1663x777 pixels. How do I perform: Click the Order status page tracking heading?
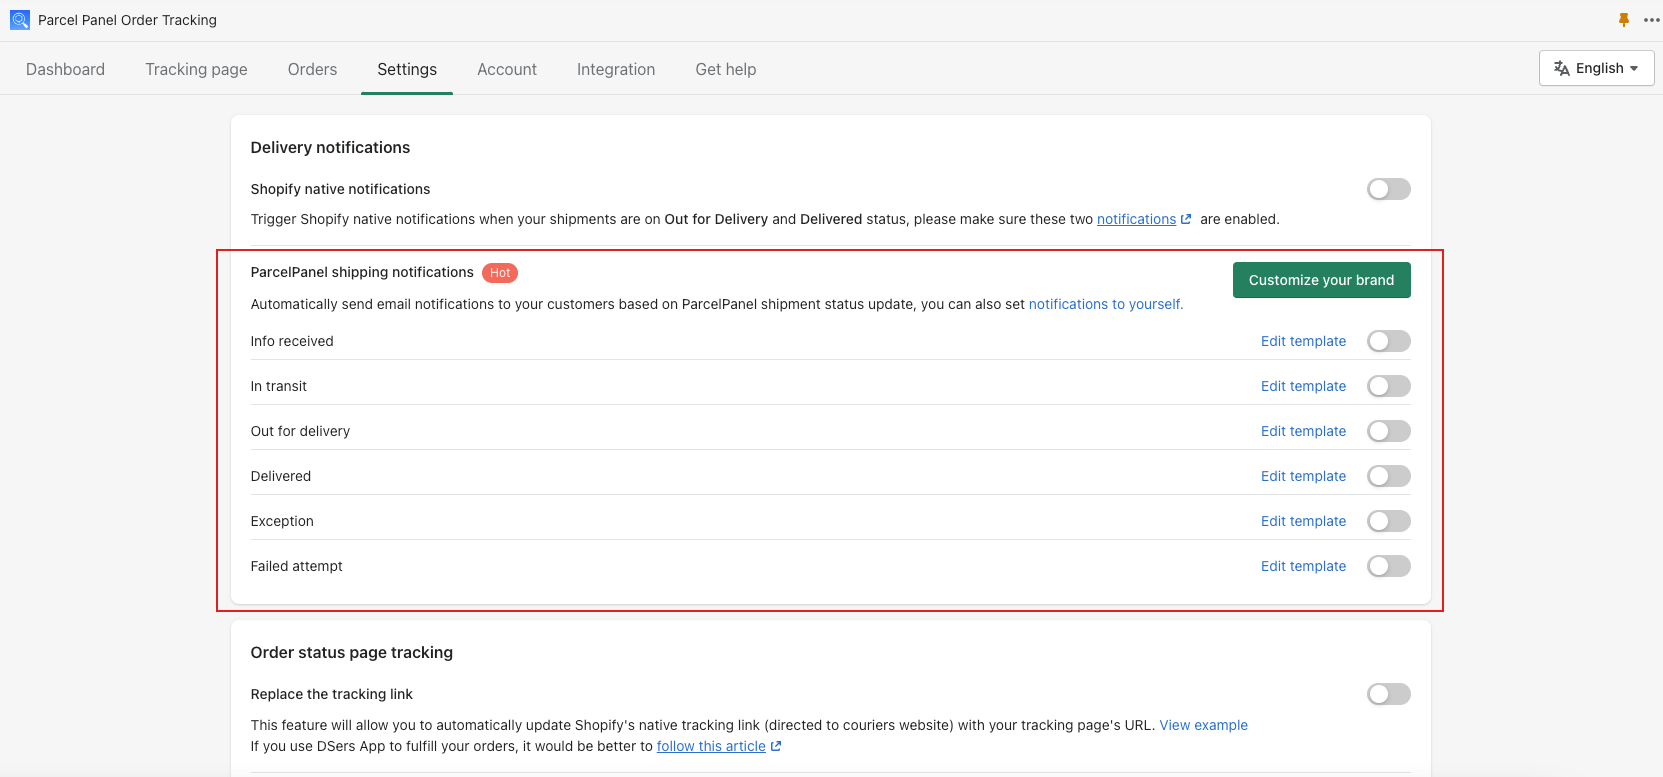coord(352,652)
